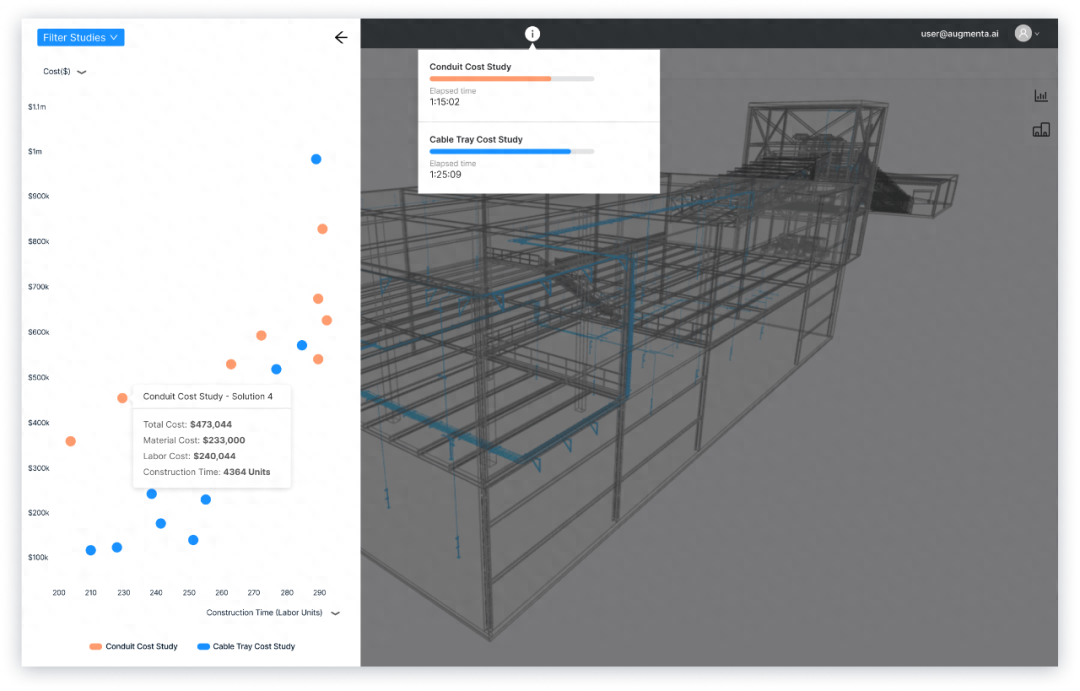Open the user avatar icon

coord(1023,33)
